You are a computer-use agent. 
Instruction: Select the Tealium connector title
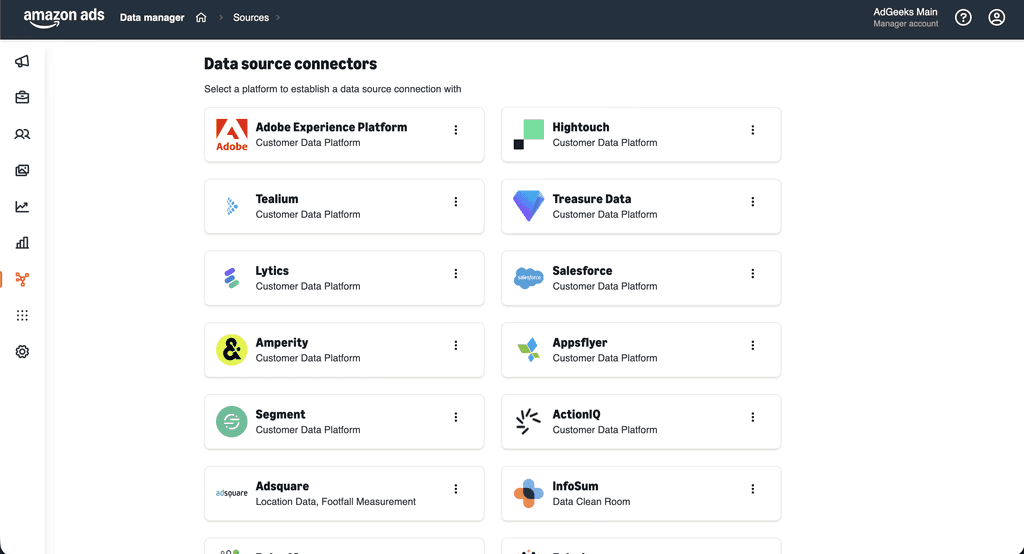pos(277,199)
